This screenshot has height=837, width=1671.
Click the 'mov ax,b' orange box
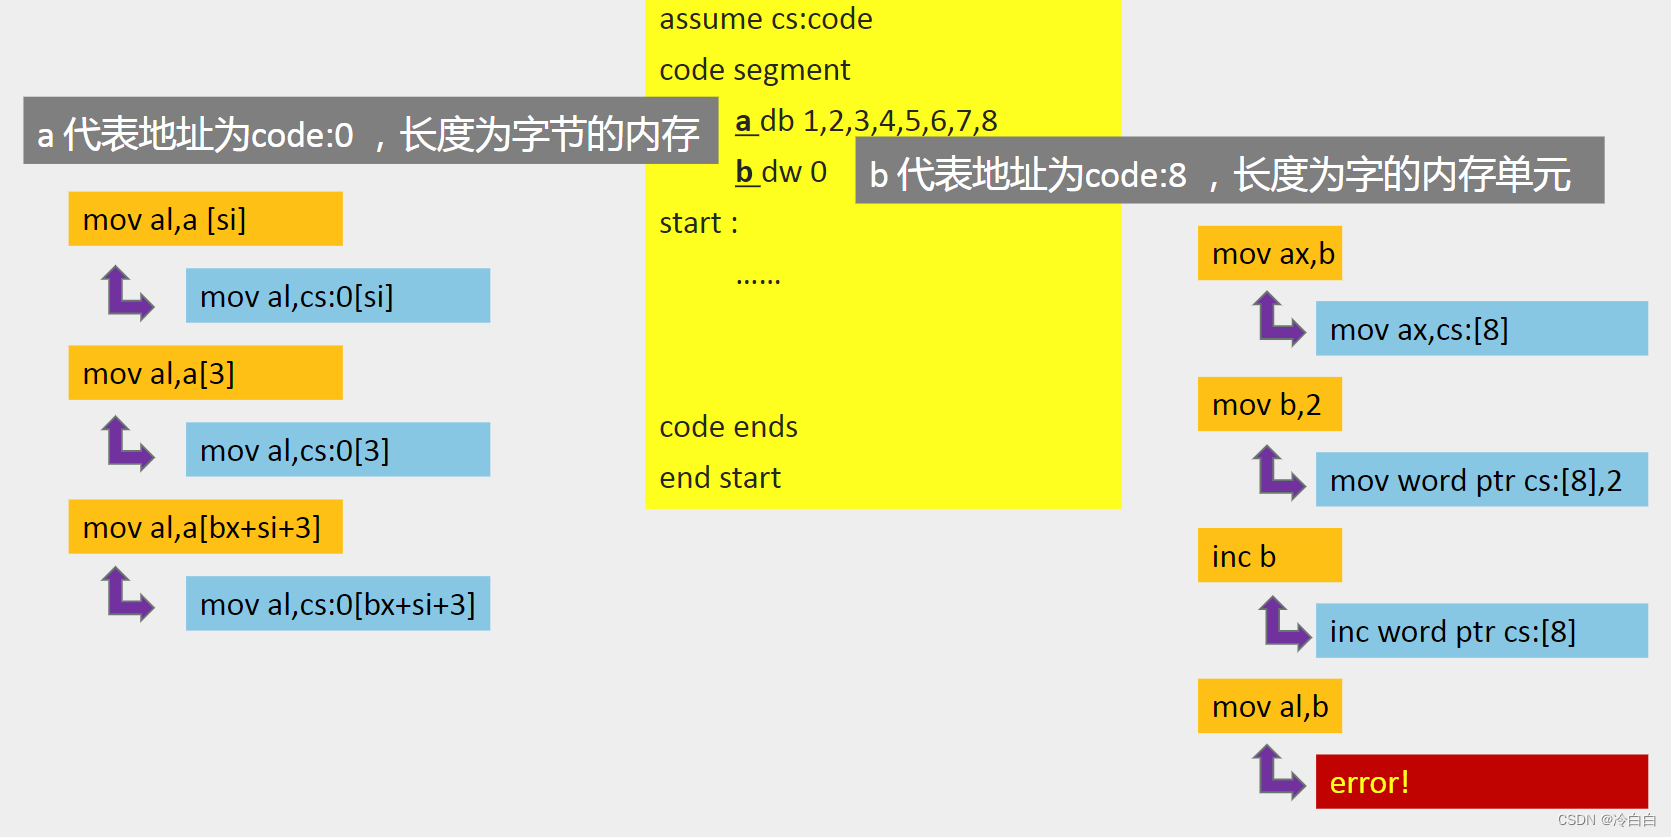pyautogui.click(x=1270, y=253)
